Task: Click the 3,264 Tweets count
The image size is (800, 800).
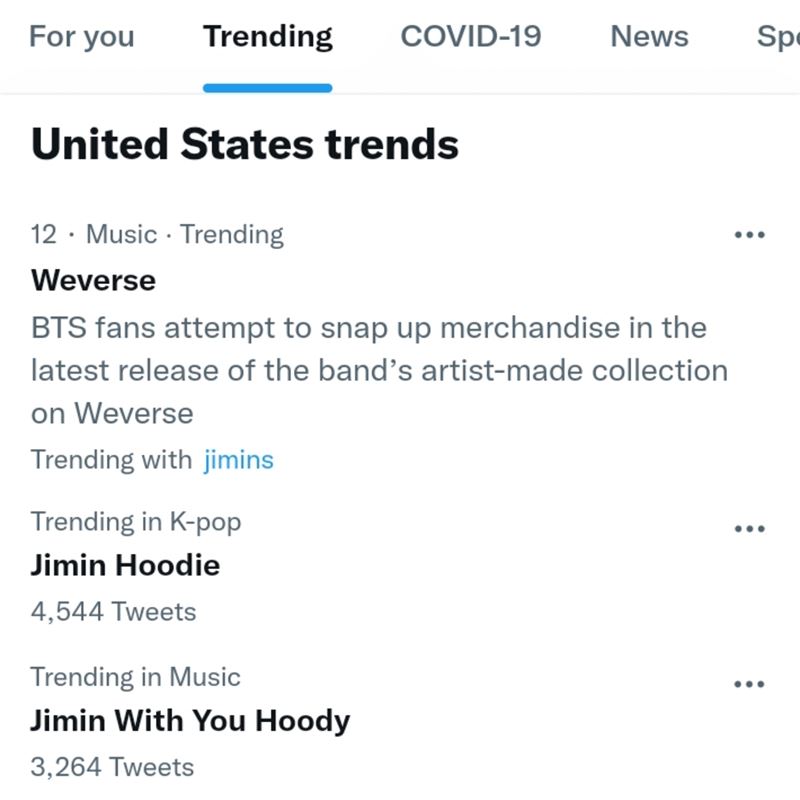Action: 112,767
